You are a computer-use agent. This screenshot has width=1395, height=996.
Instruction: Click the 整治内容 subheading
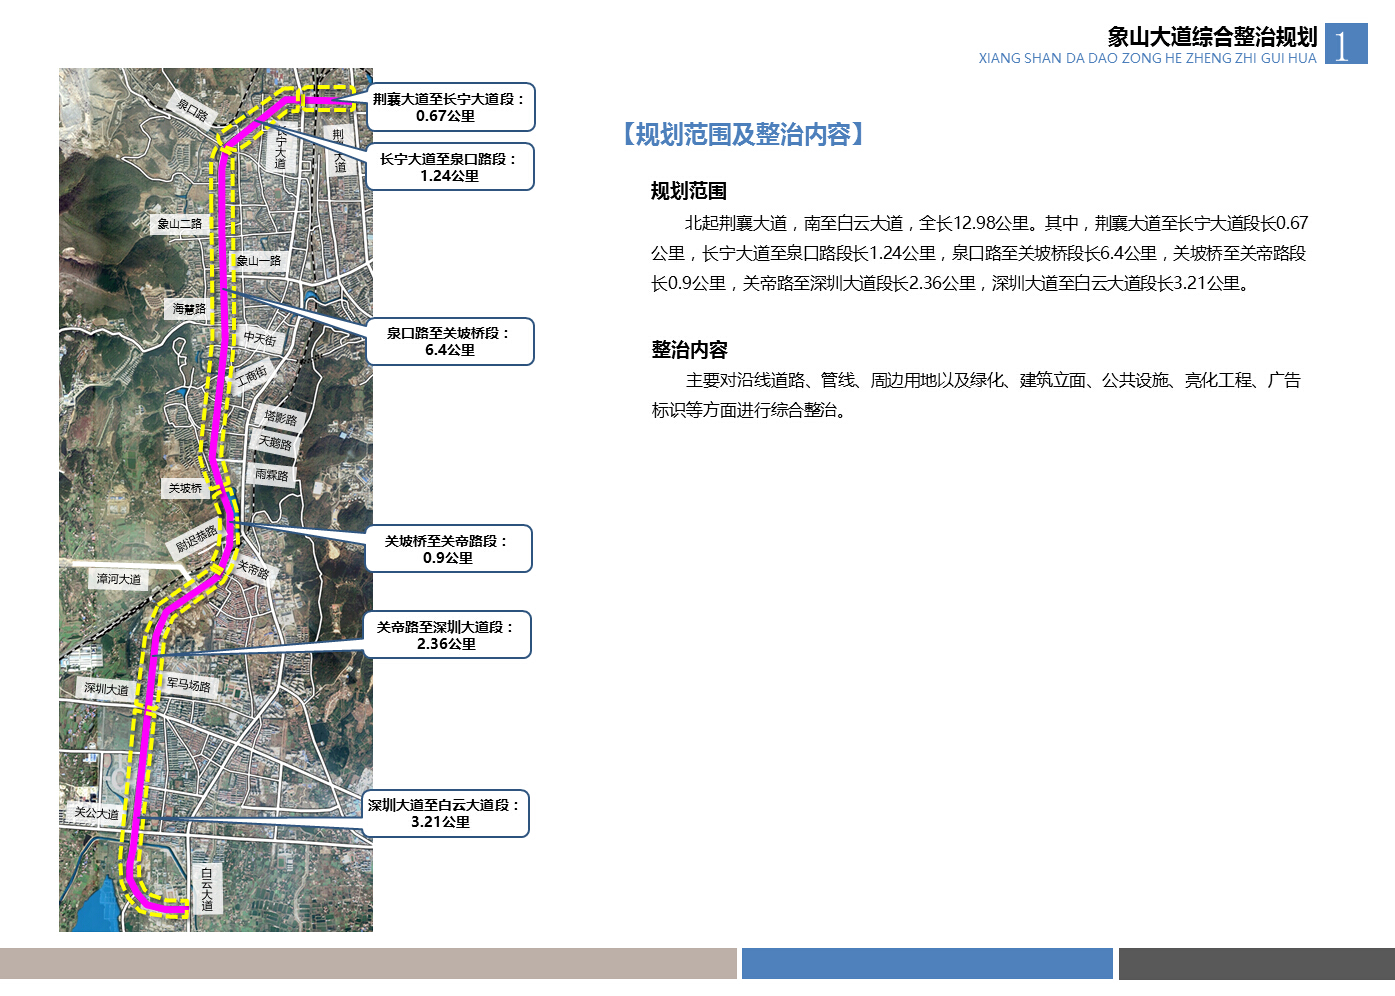689,350
